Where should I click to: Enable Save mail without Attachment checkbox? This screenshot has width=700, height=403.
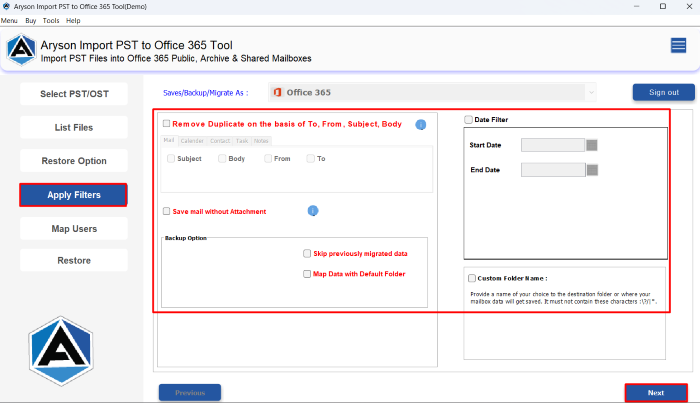167,211
